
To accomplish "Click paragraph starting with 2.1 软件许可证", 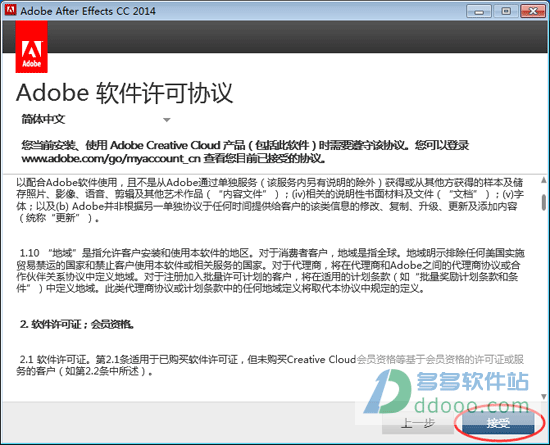I will tap(270, 365).
